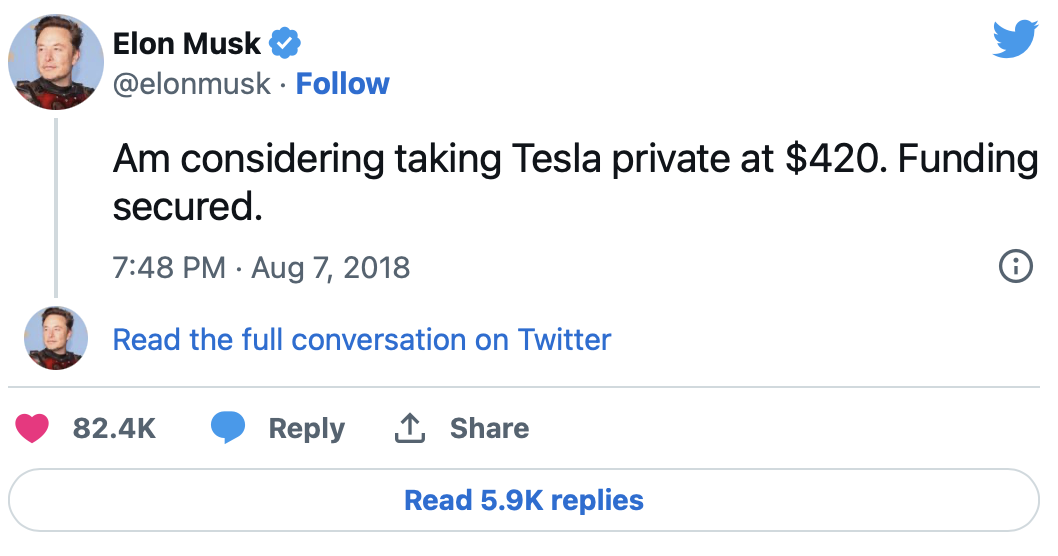Open the tweet info icon
Viewport: 1058px width, 556px height.
point(1015,267)
